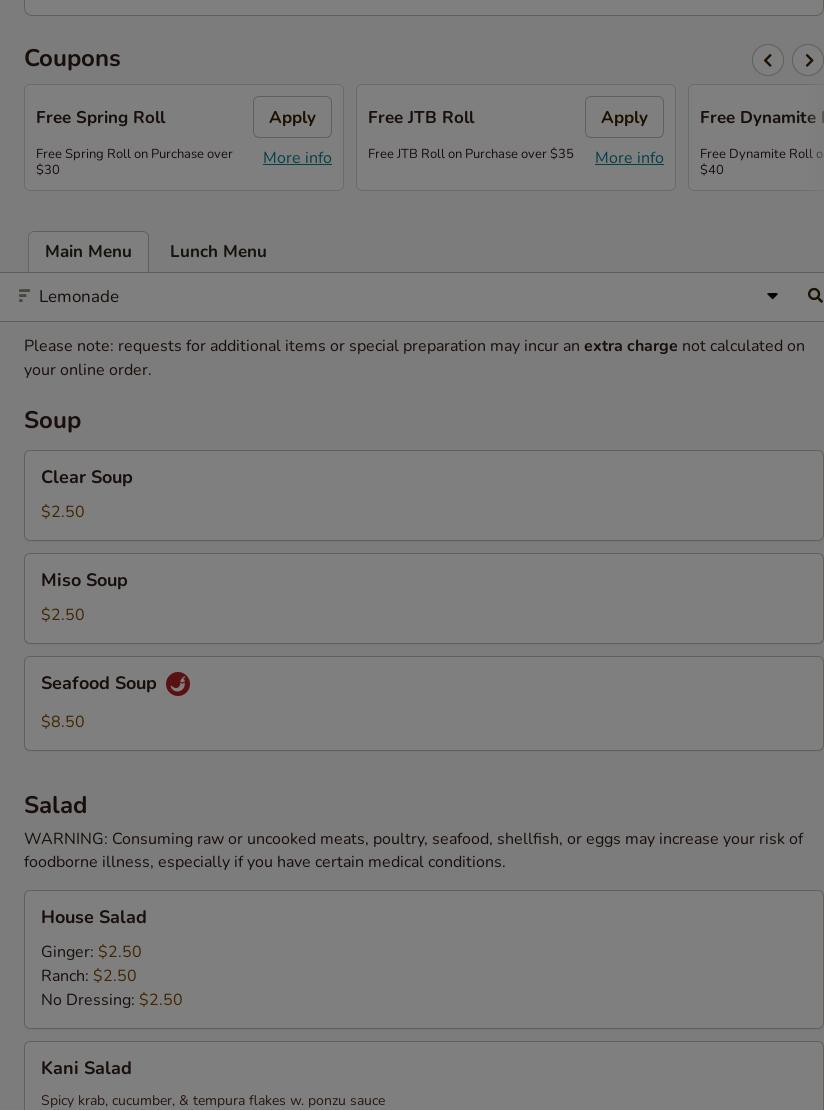Apply the Free Spring Roll coupon
The image size is (824, 1110).
click(292, 118)
